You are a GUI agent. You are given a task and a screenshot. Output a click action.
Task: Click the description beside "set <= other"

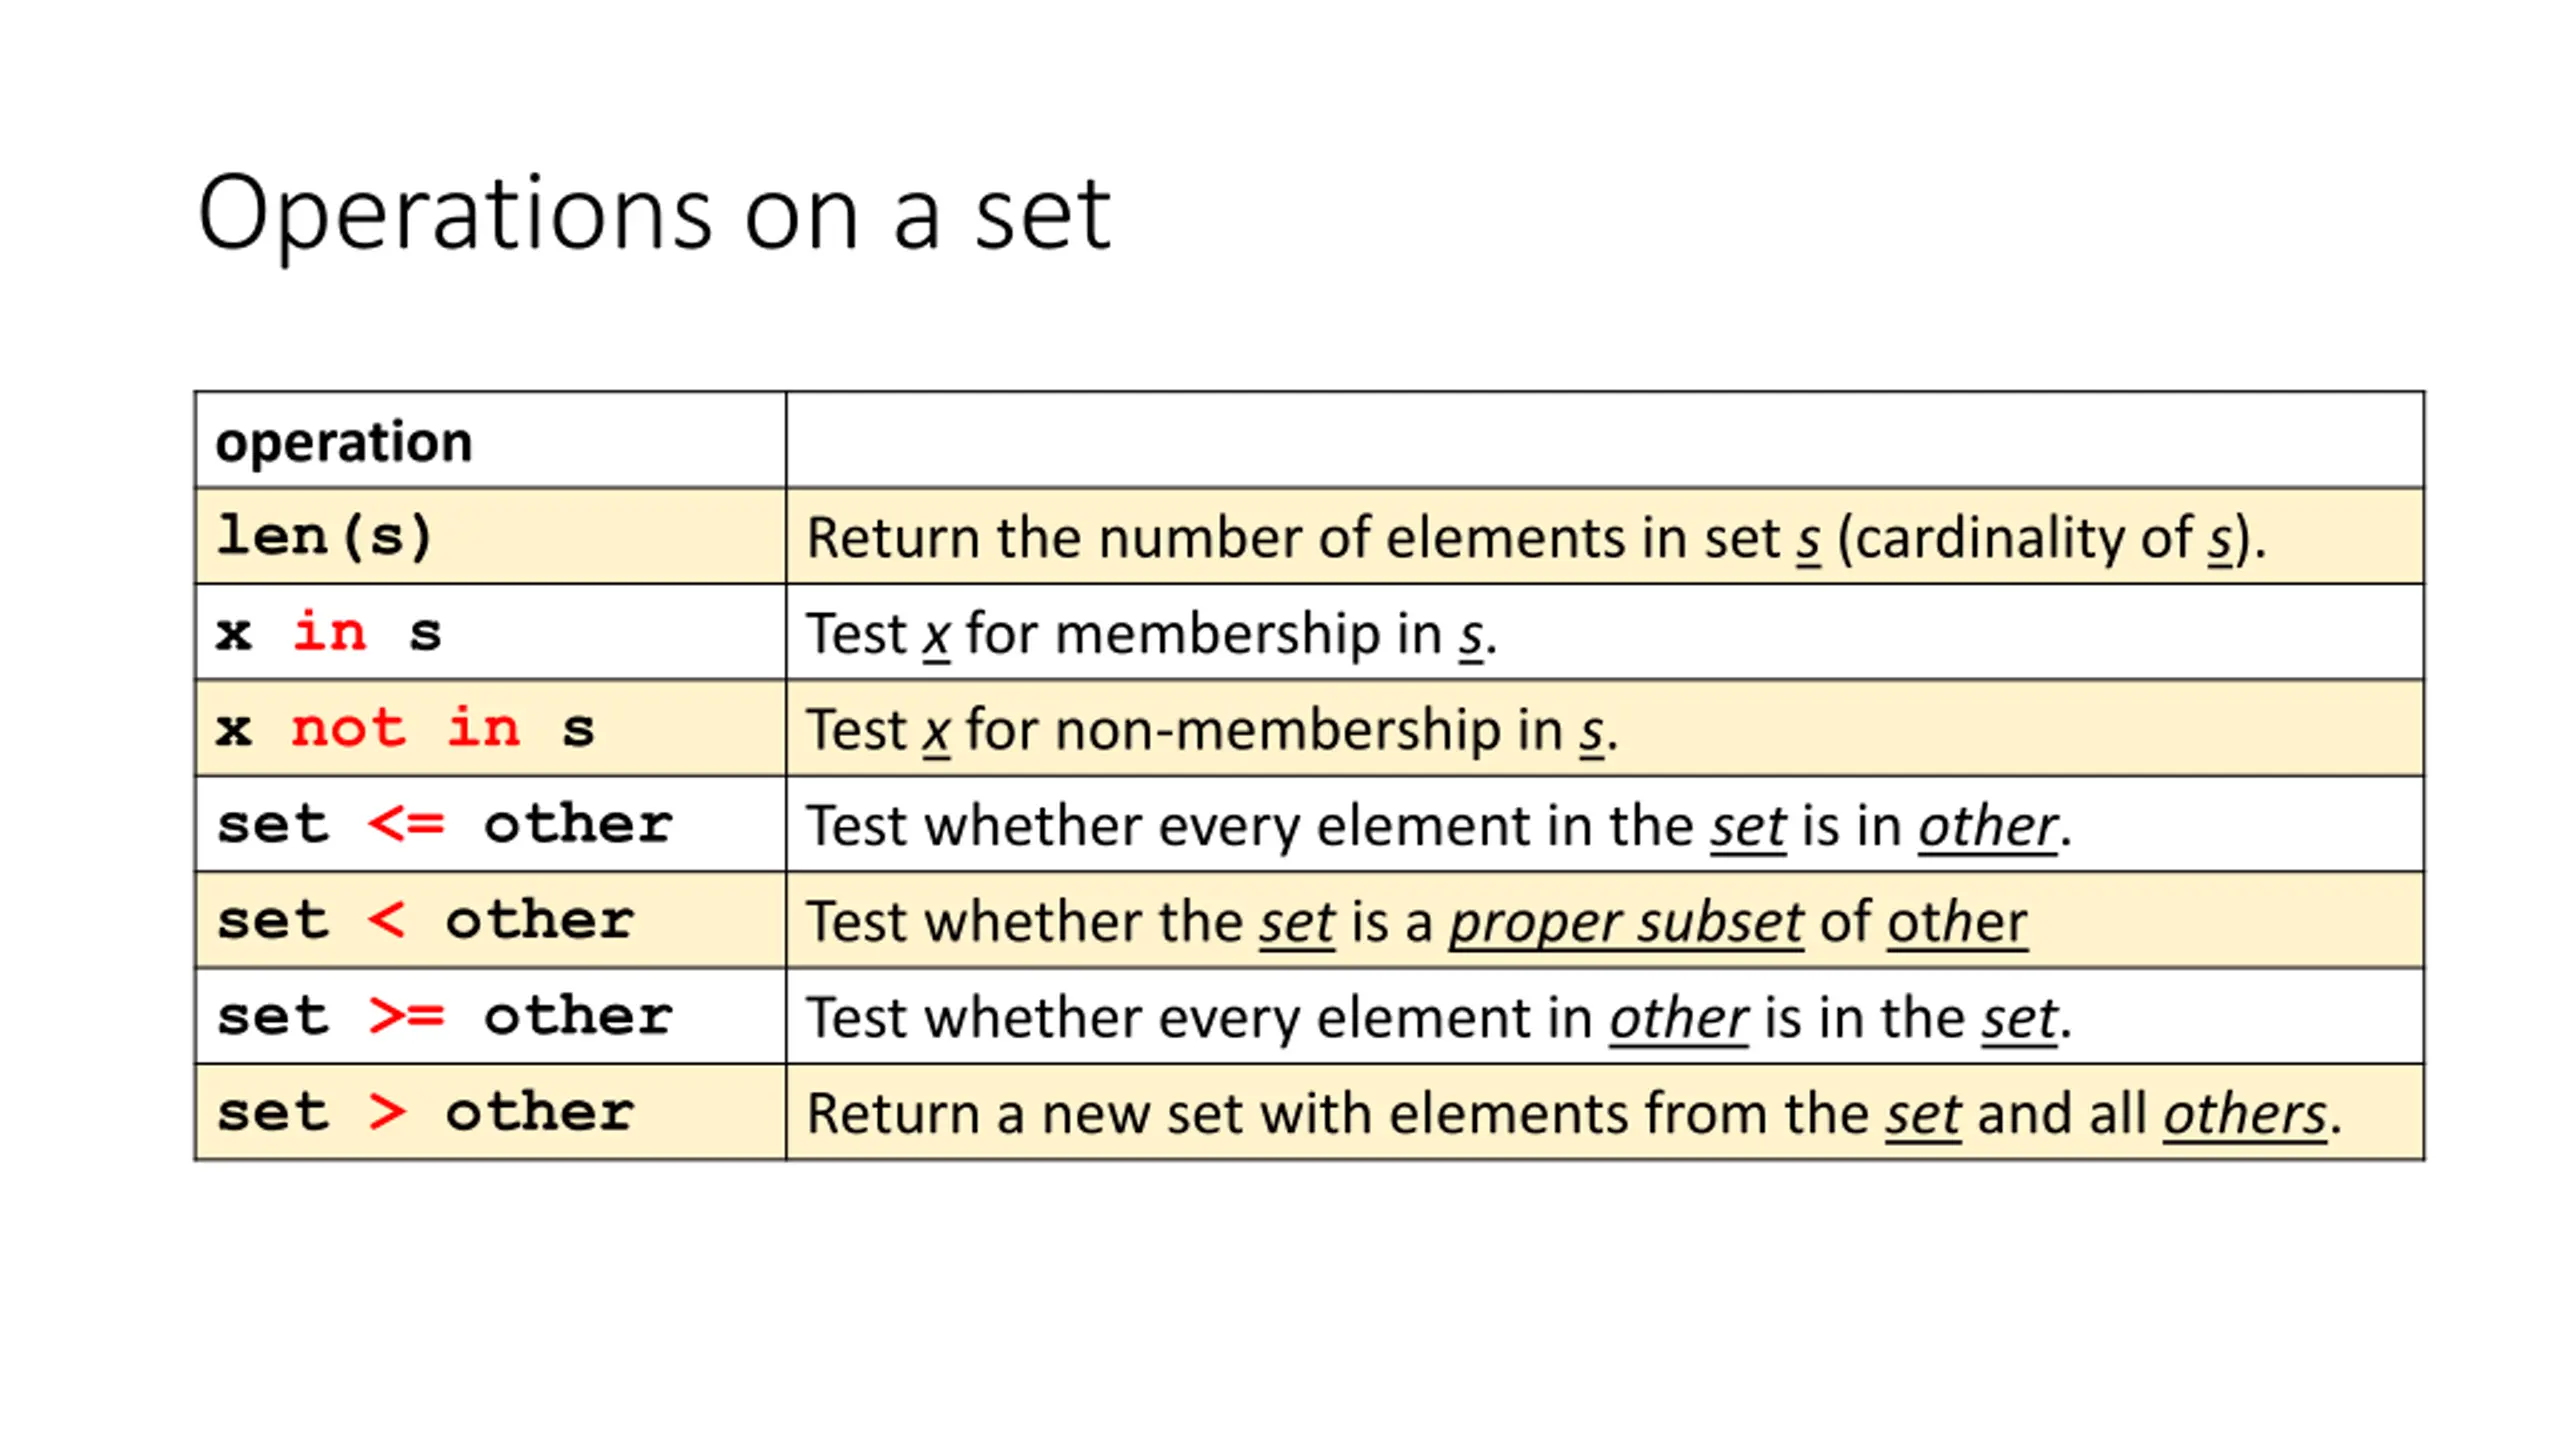(1438, 826)
